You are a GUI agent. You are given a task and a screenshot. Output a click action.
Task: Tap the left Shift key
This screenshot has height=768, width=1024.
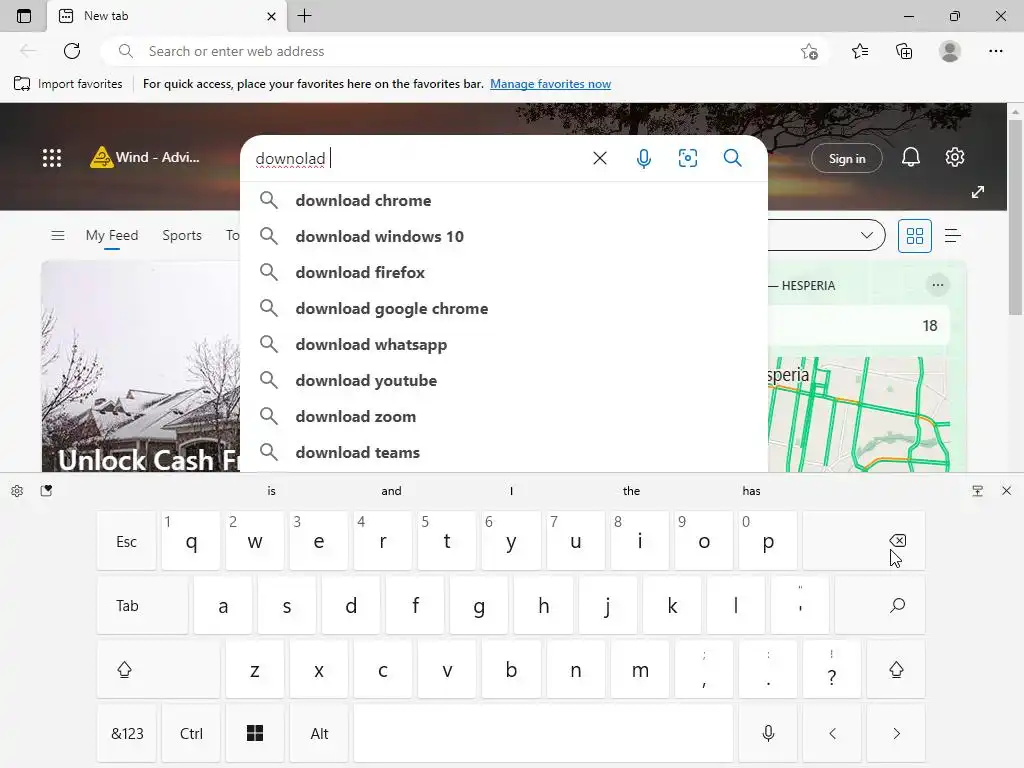click(159, 669)
